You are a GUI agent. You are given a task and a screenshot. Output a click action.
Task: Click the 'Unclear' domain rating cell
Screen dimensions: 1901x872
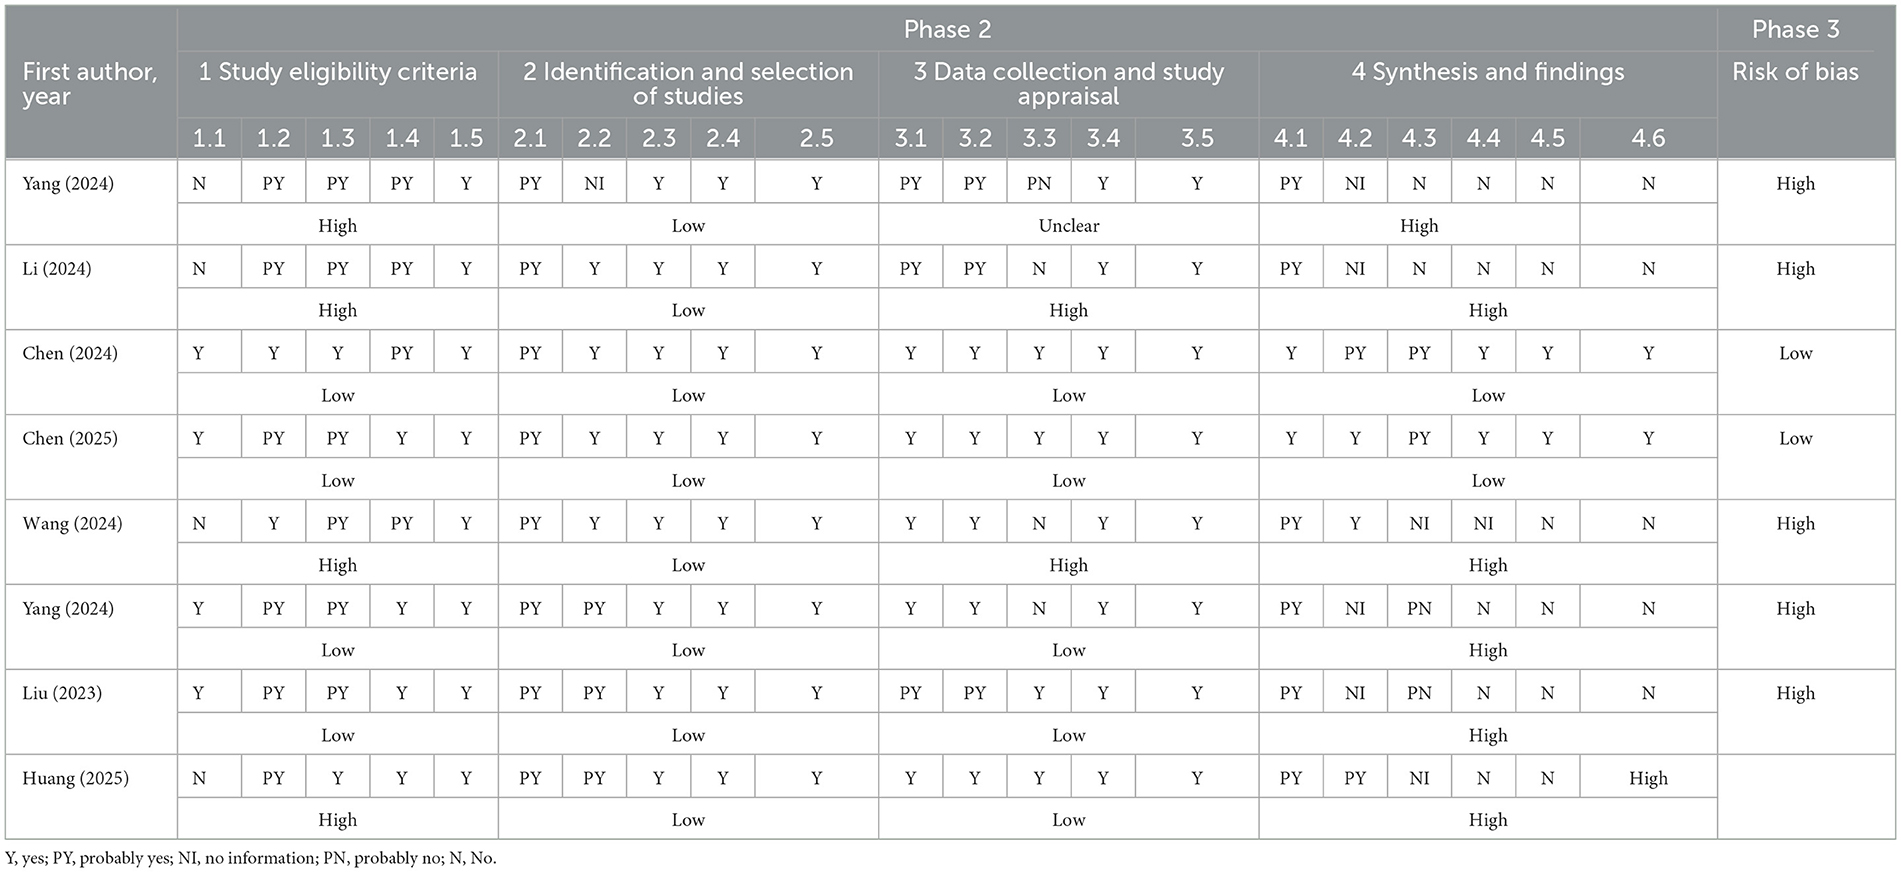point(1068,226)
